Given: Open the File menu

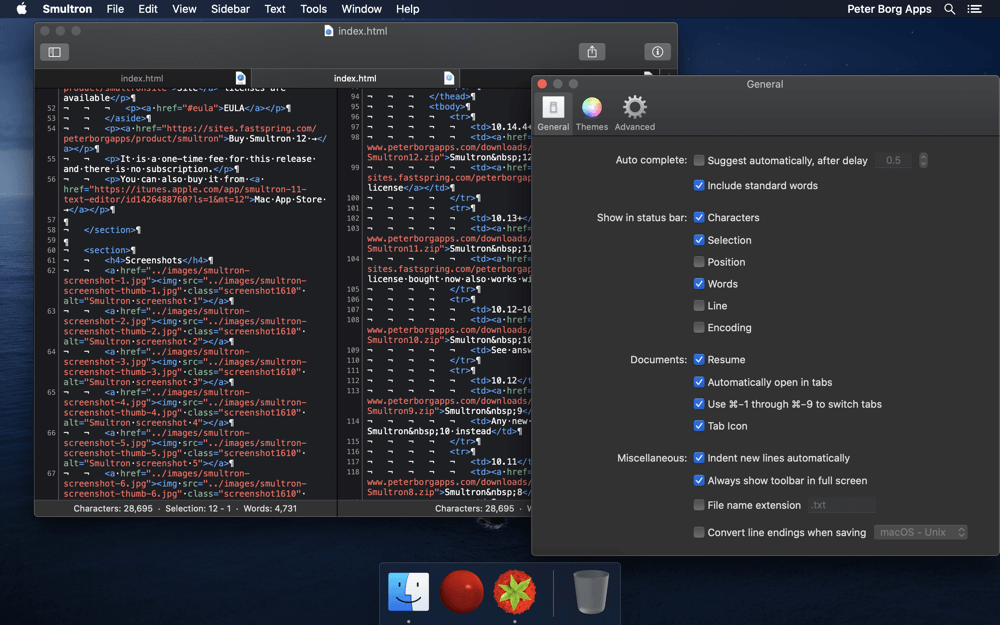Looking at the screenshot, I should pyautogui.click(x=115, y=9).
